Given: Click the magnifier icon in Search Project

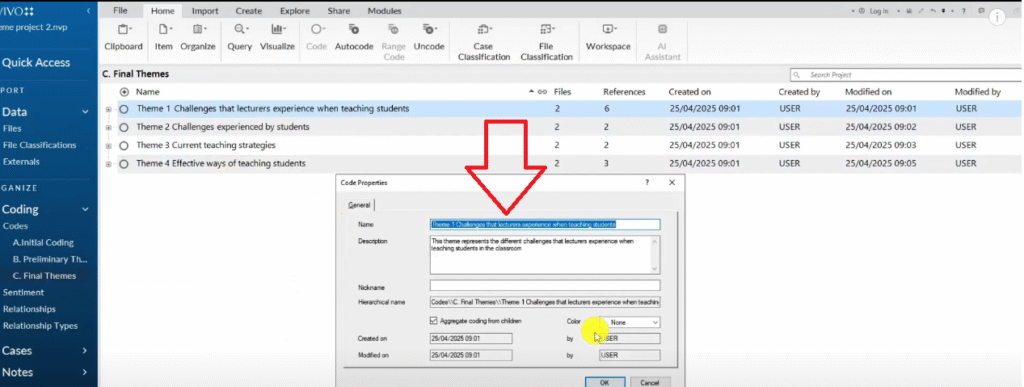Looking at the screenshot, I should point(798,75).
